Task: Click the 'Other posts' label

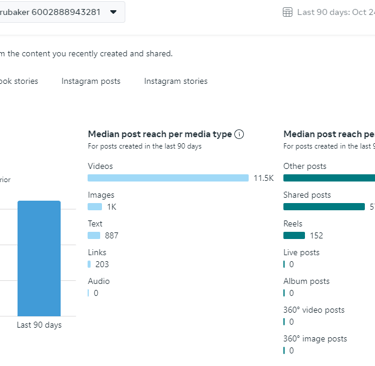Action: (305, 166)
